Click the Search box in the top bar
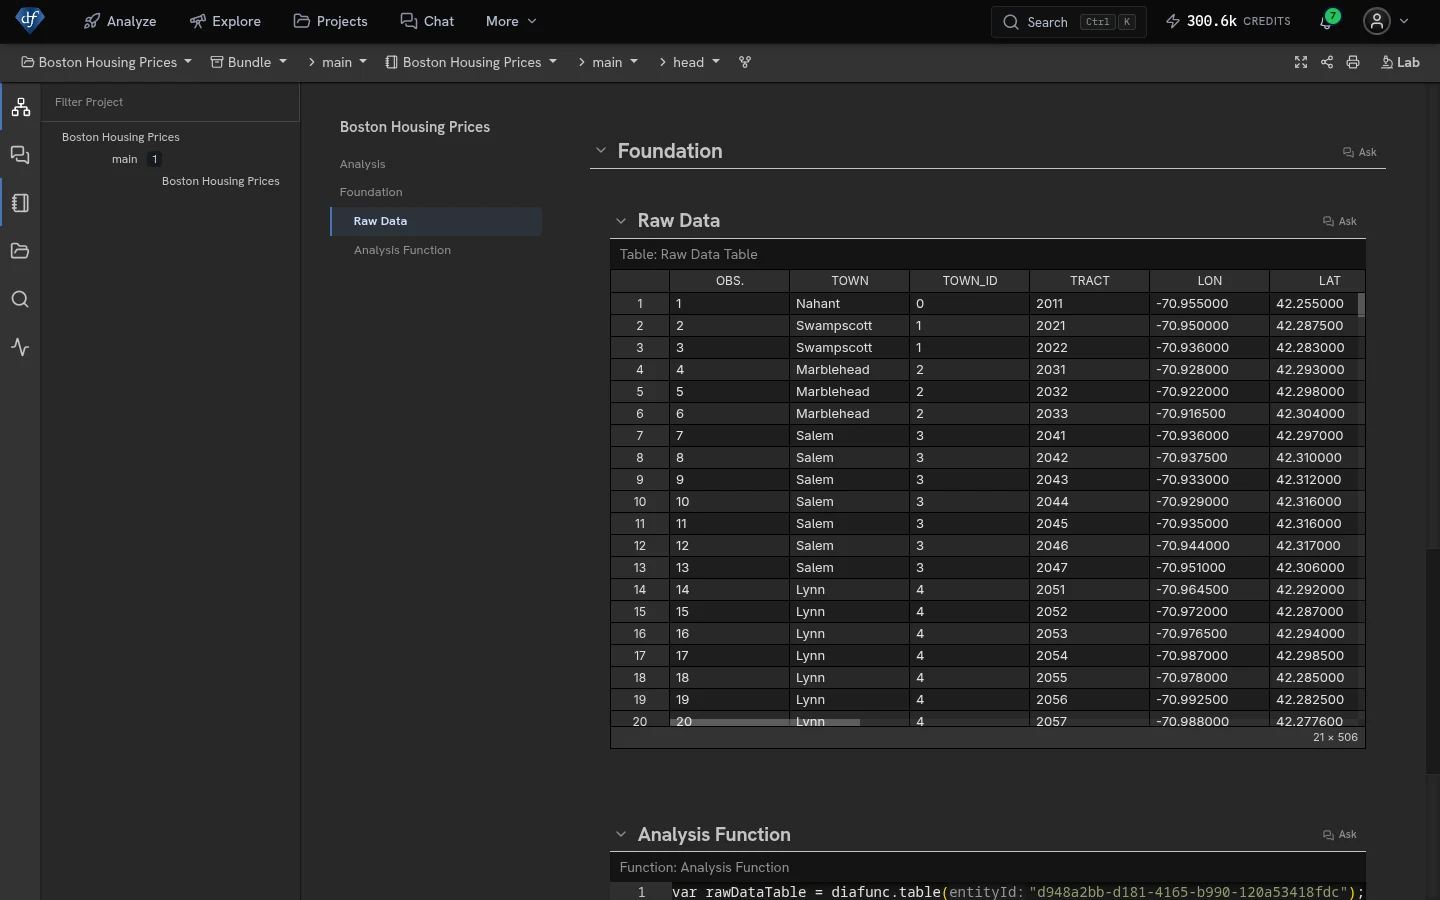This screenshot has height=900, width=1440. [x=1069, y=22]
